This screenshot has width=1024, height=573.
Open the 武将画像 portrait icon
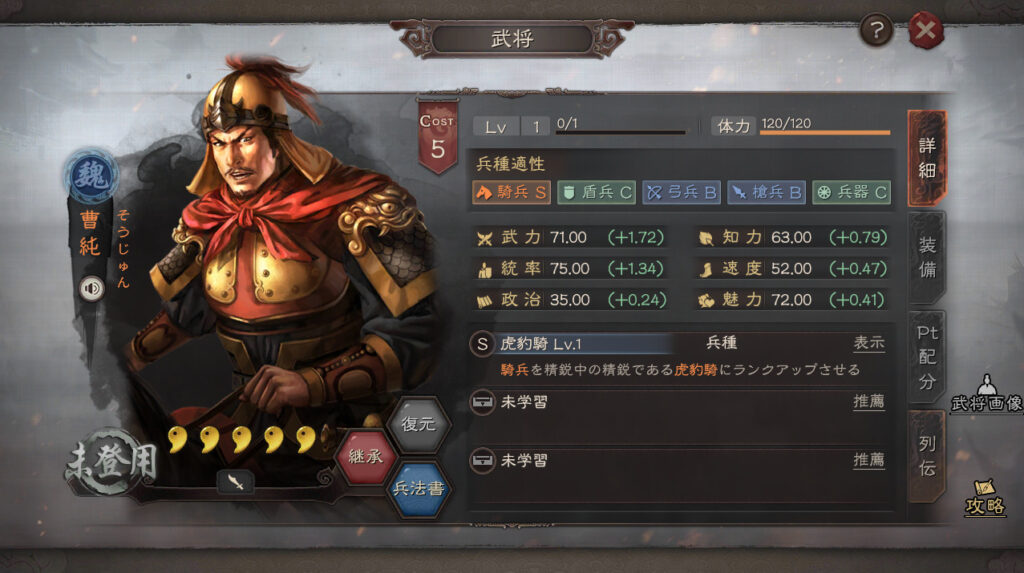987,394
